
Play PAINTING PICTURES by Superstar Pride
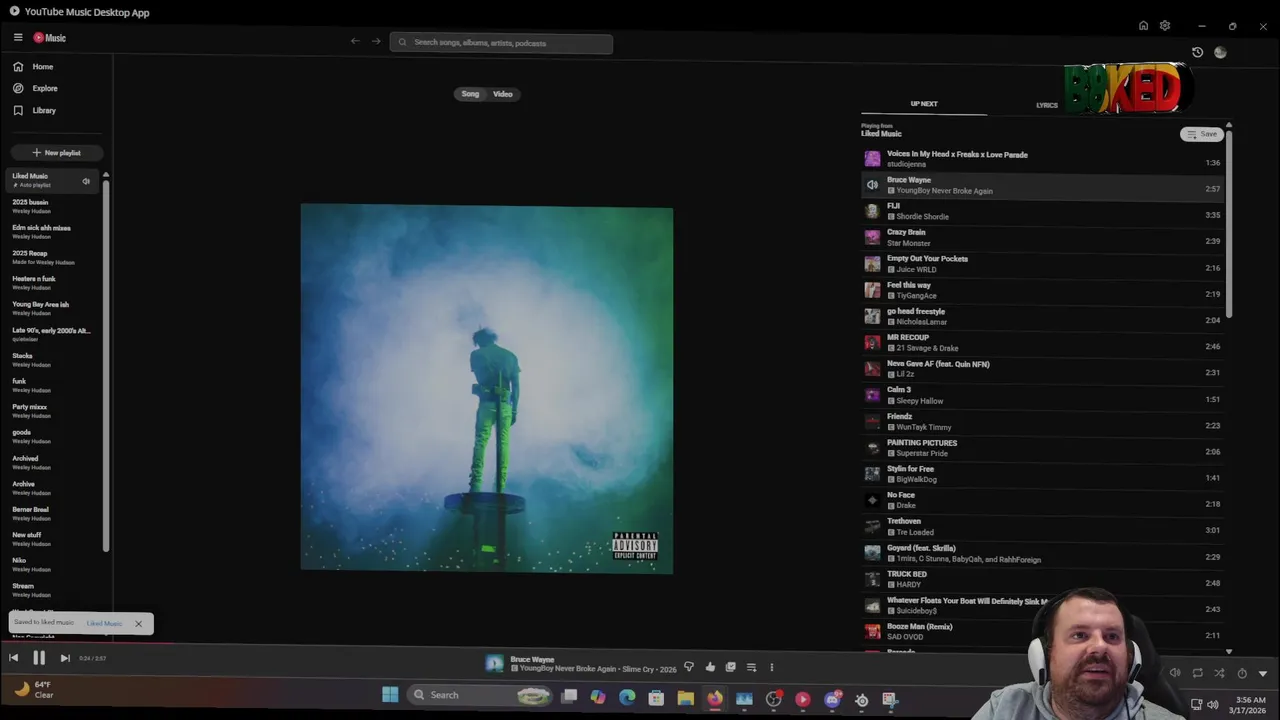pos(1042,448)
